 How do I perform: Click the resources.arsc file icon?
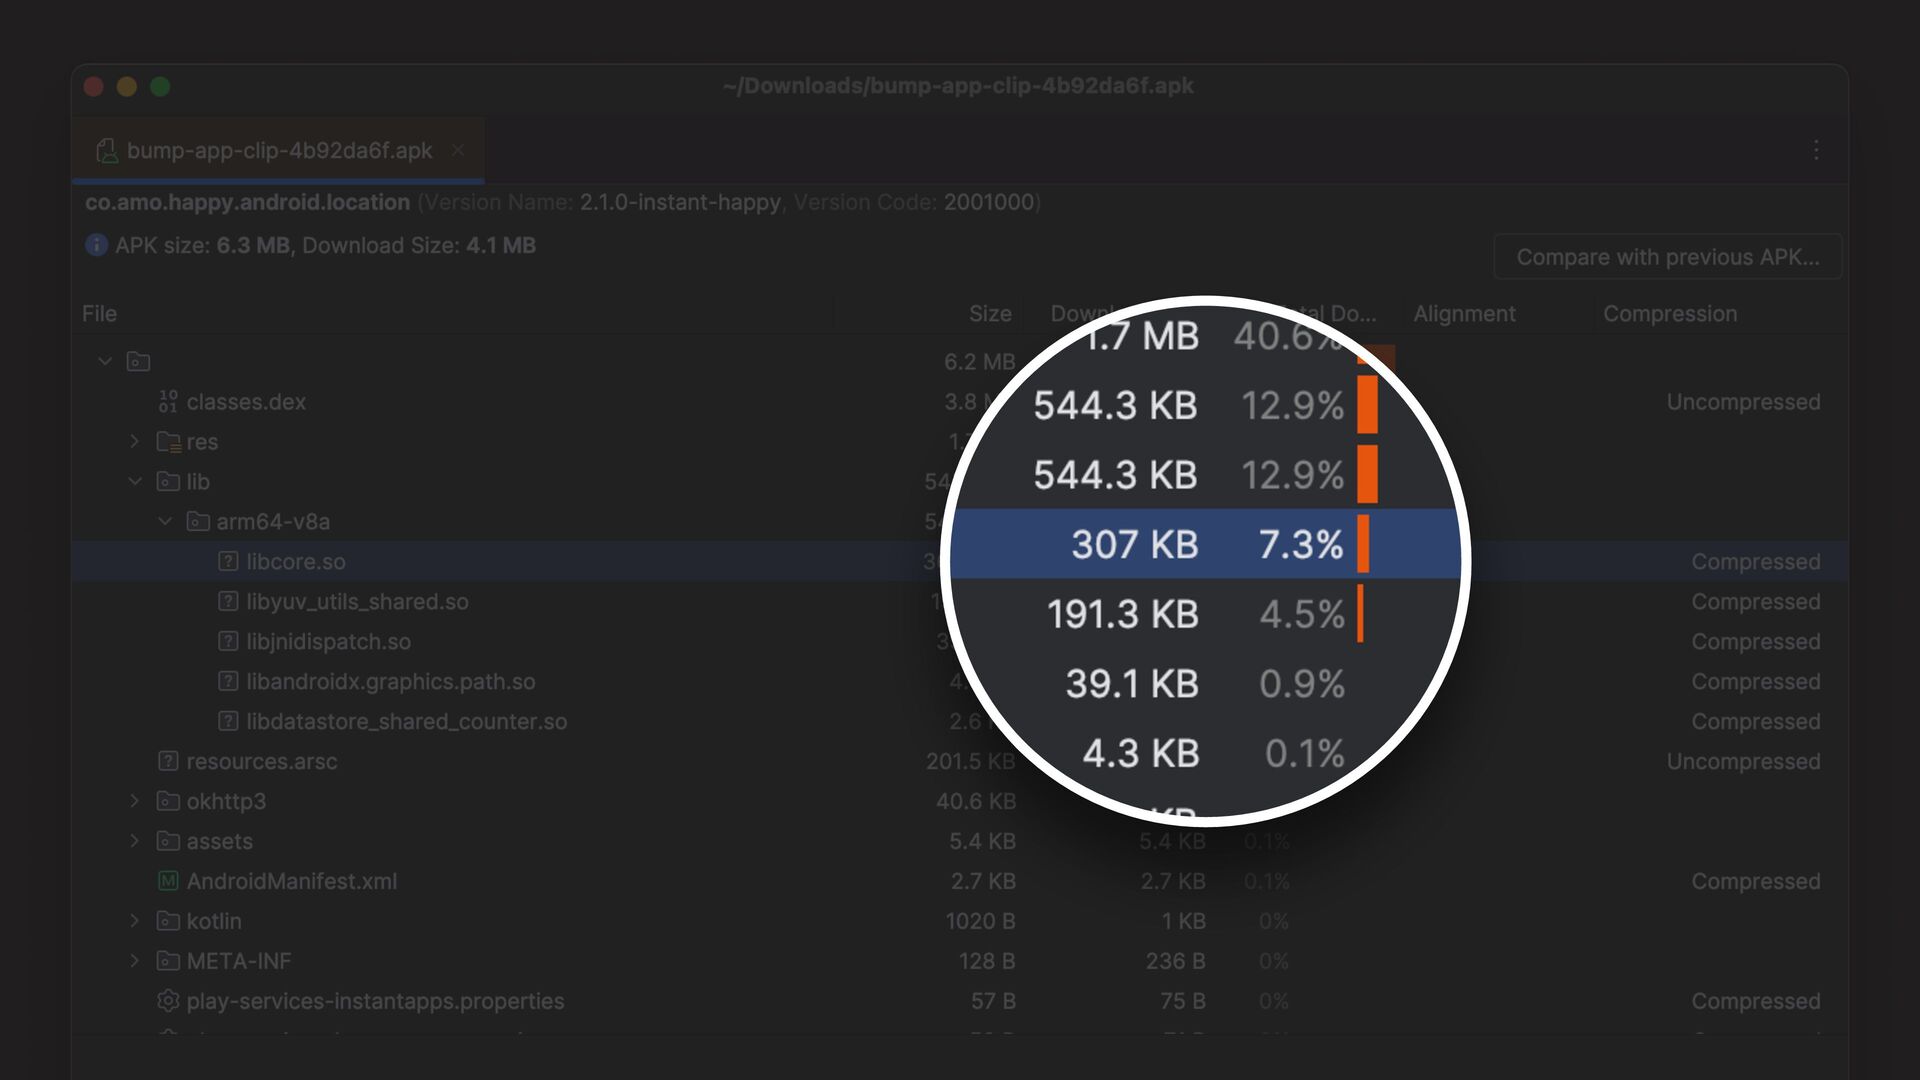[x=168, y=762]
